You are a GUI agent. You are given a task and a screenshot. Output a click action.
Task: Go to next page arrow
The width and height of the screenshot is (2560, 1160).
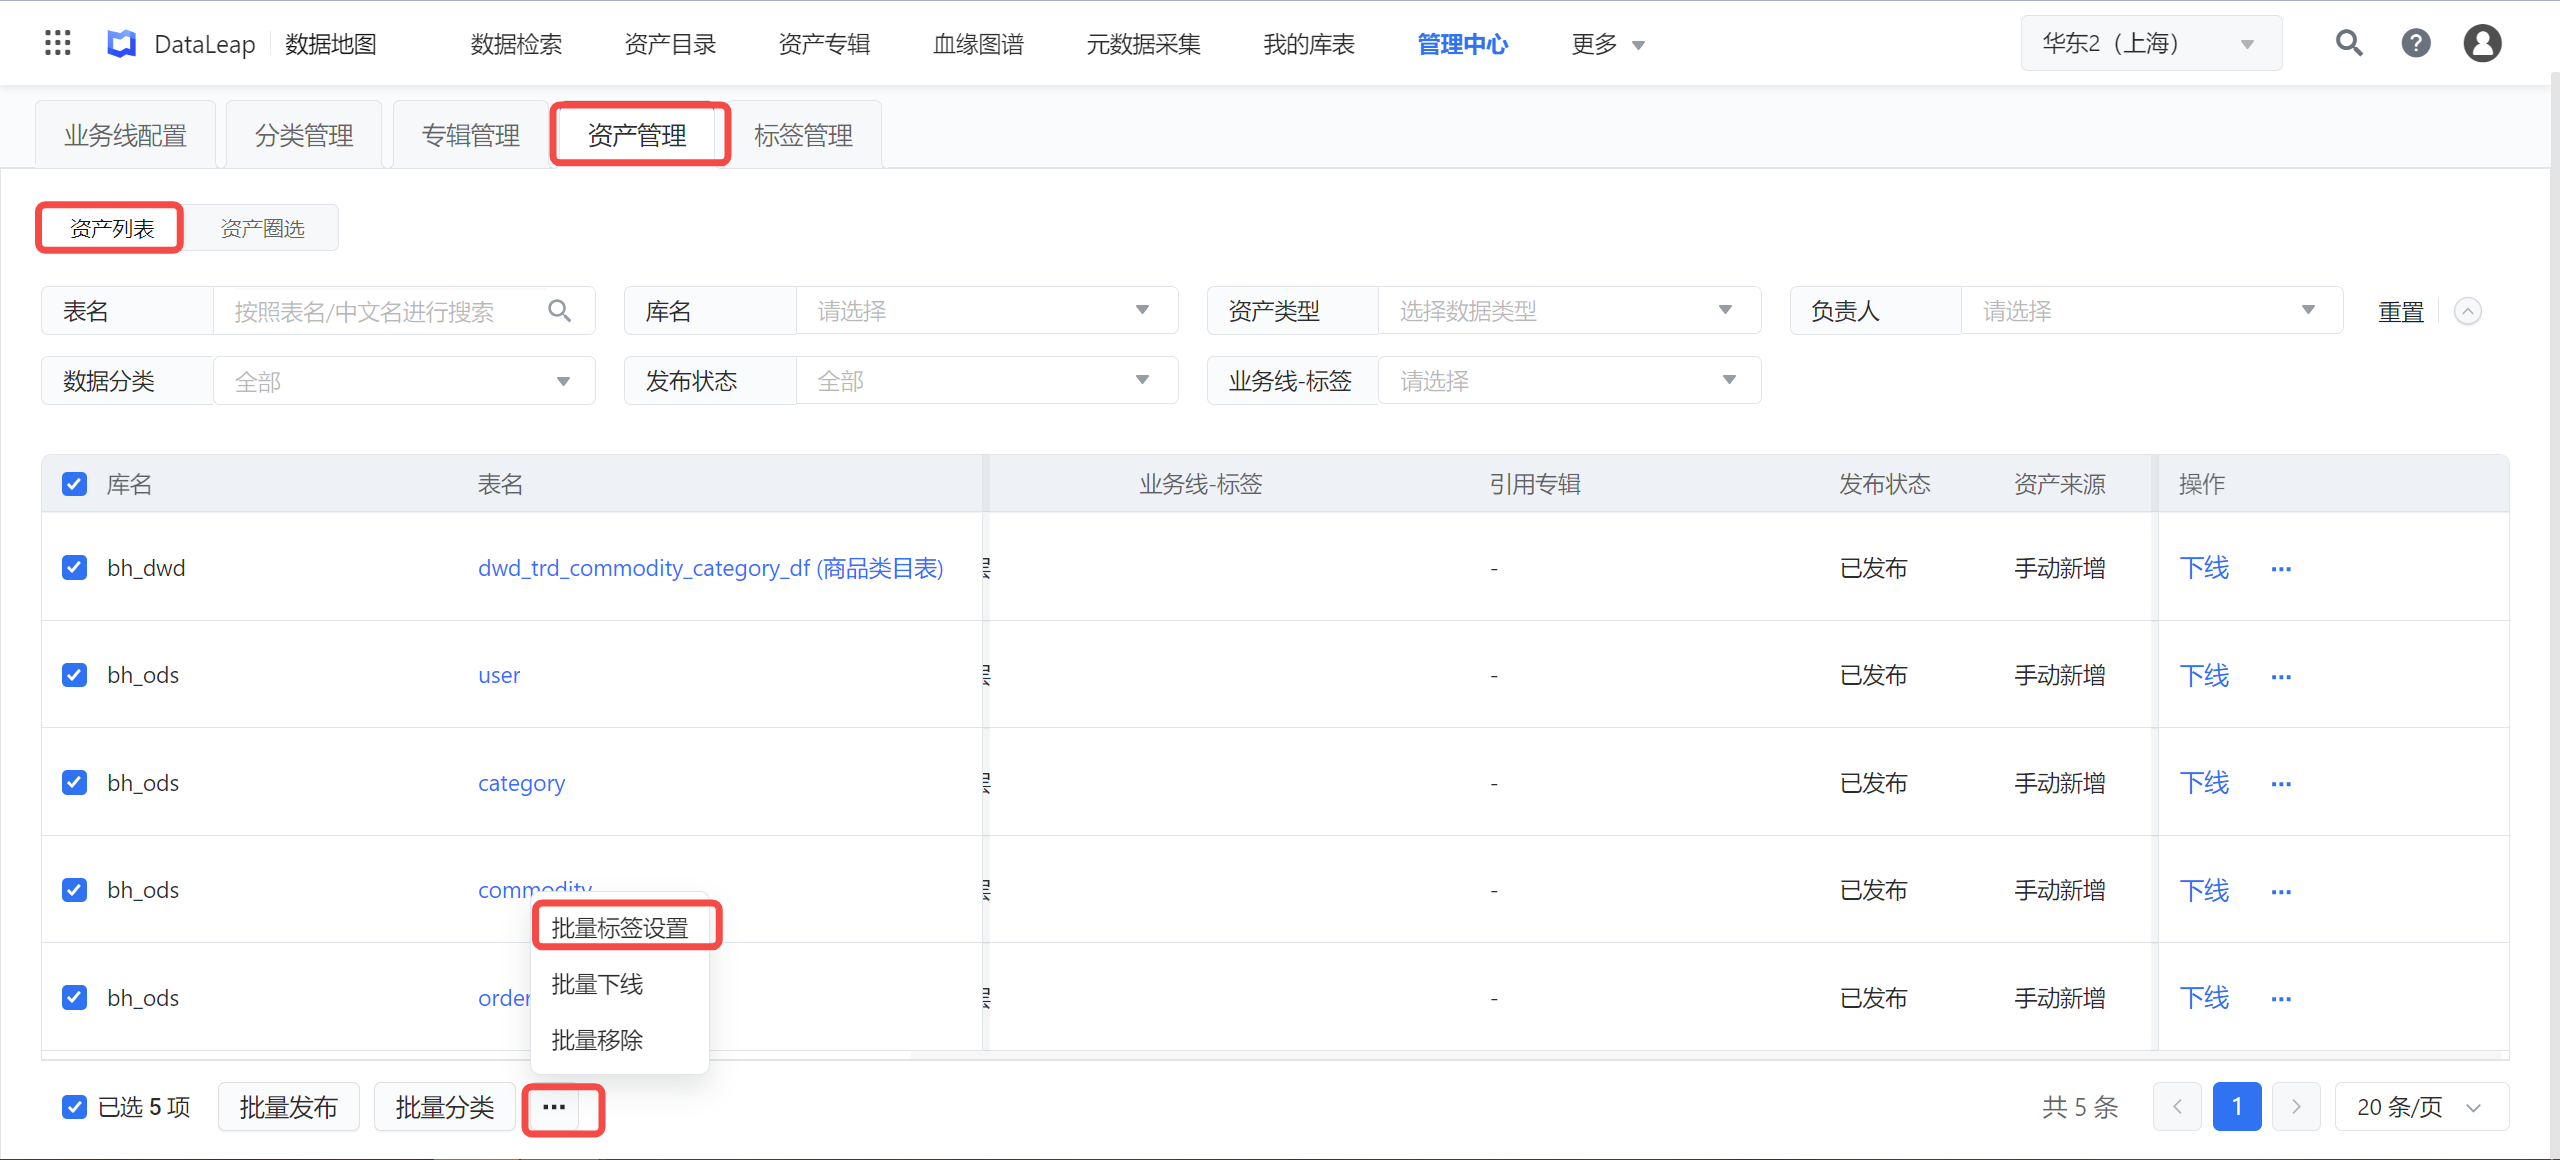(x=2296, y=1107)
